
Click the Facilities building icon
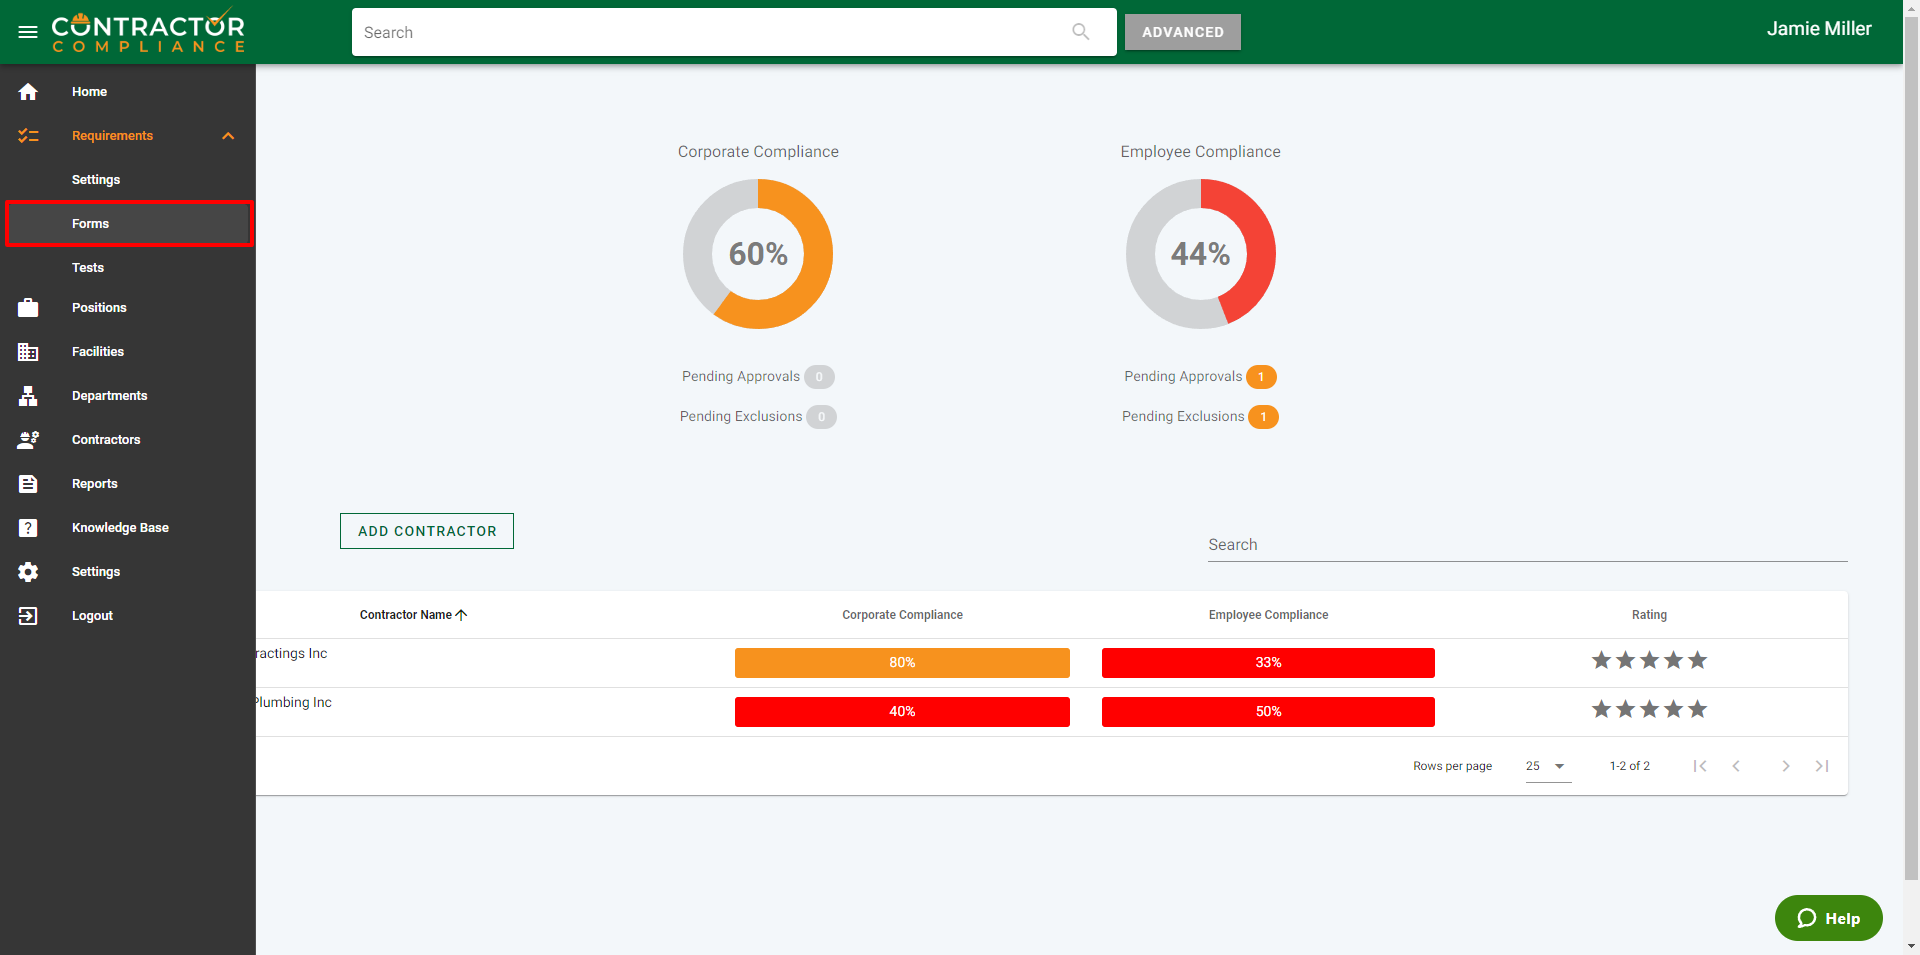[x=28, y=352]
